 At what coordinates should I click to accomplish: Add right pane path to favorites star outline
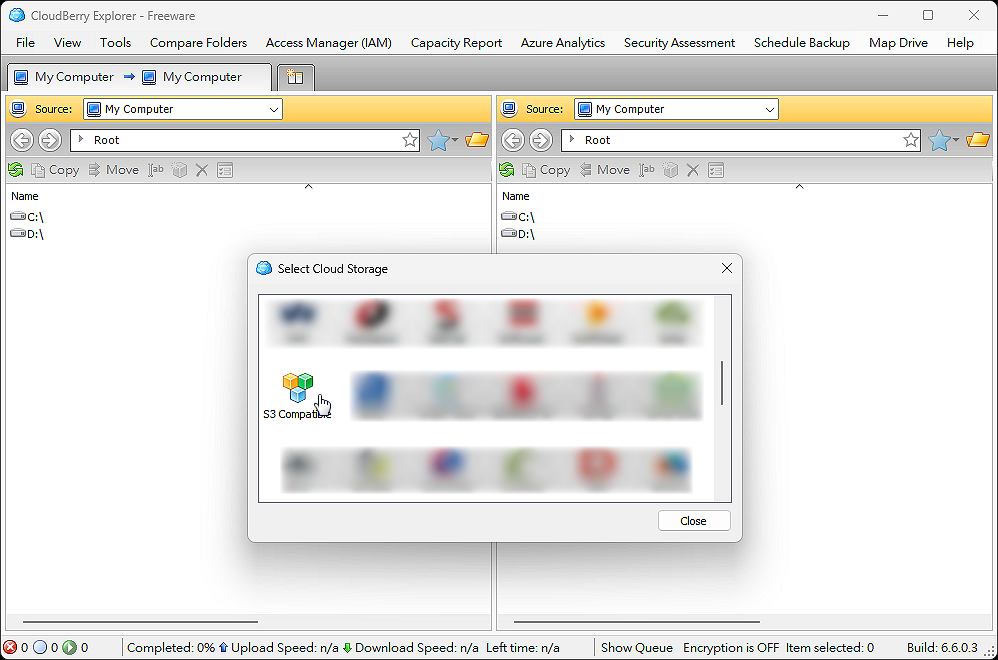(x=911, y=140)
